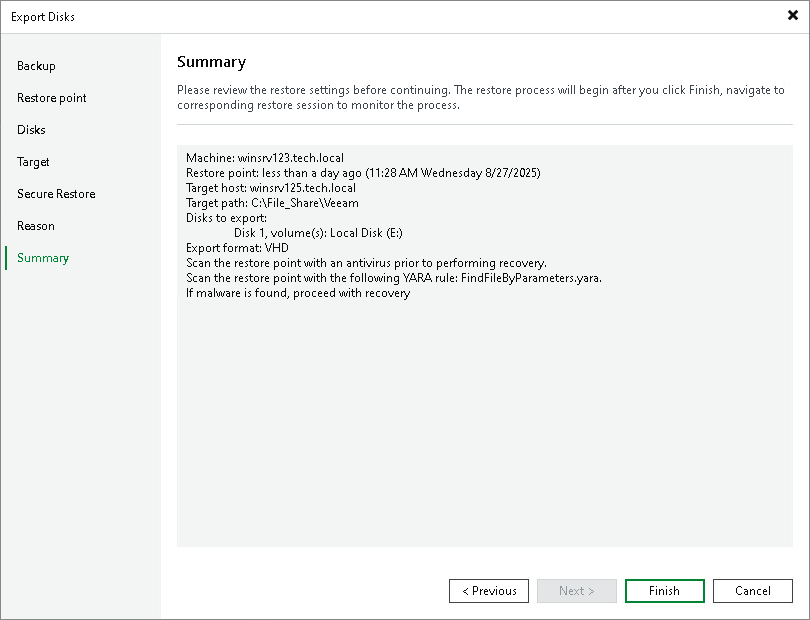Image resolution: width=810 pixels, height=620 pixels.
Task: Click the Machine: winsrv123.tech.local line
Action: [x=265, y=158]
